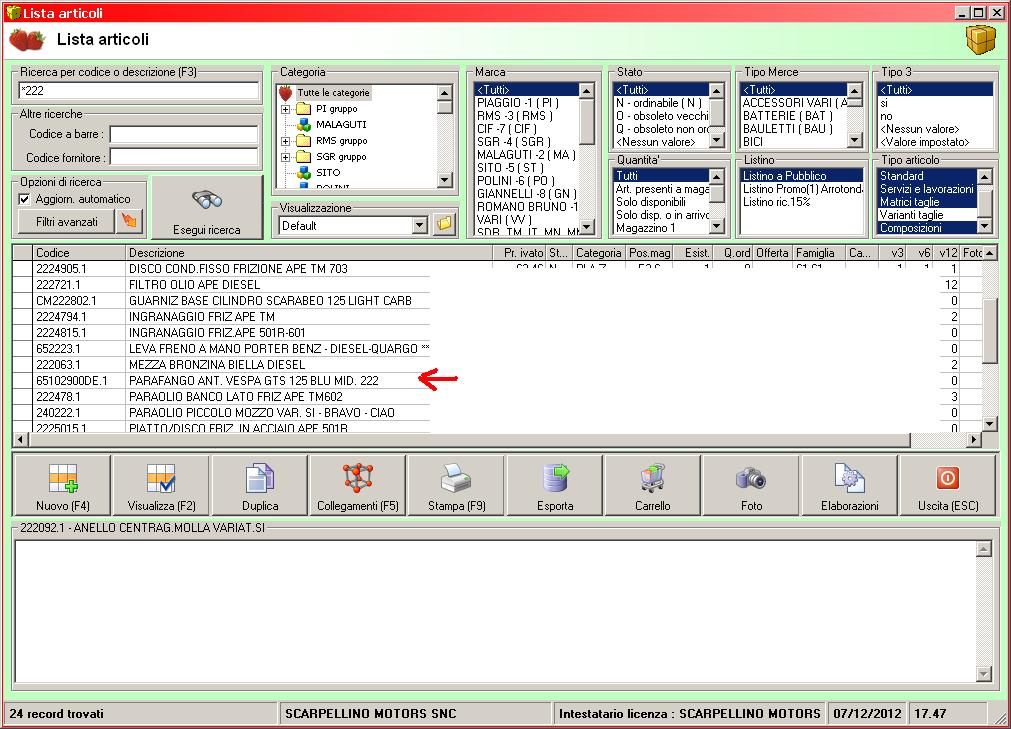Image resolution: width=1011 pixels, height=729 pixels.
Task: Expand the SGR gruppo tree node
Action: coord(286,157)
